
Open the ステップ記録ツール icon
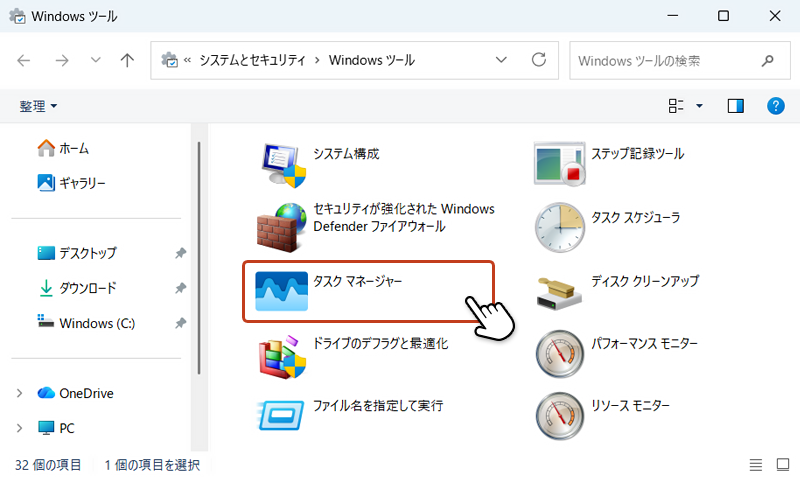pyautogui.click(x=560, y=164)
